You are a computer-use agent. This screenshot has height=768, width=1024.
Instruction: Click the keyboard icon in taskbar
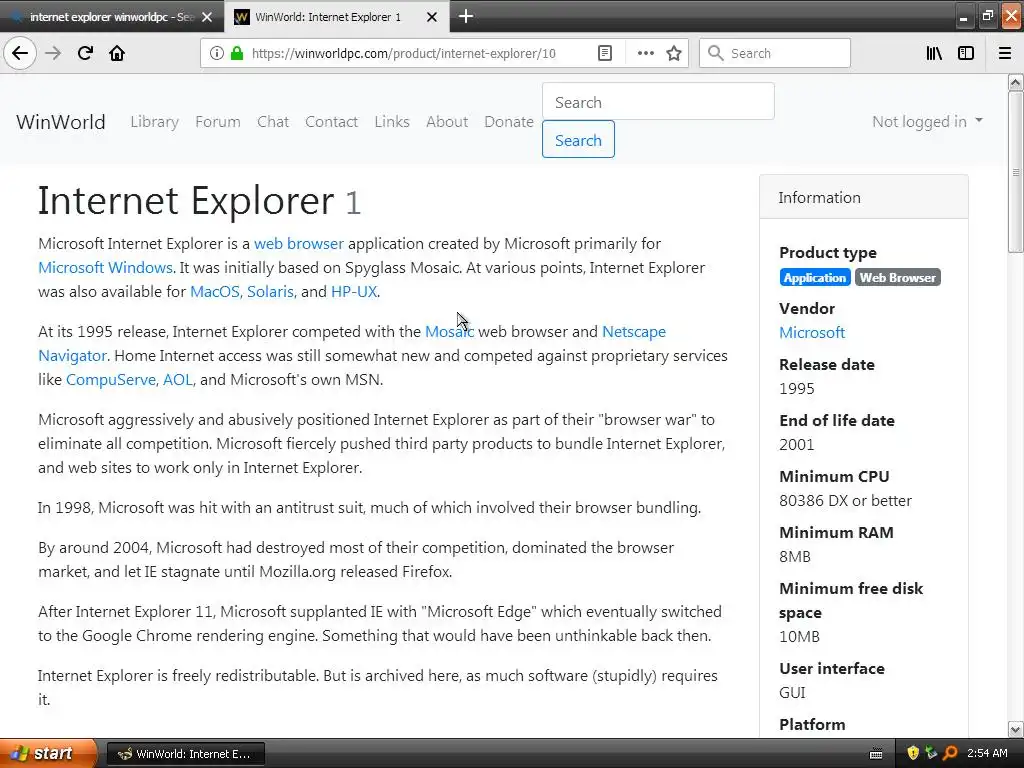point(876,754)
